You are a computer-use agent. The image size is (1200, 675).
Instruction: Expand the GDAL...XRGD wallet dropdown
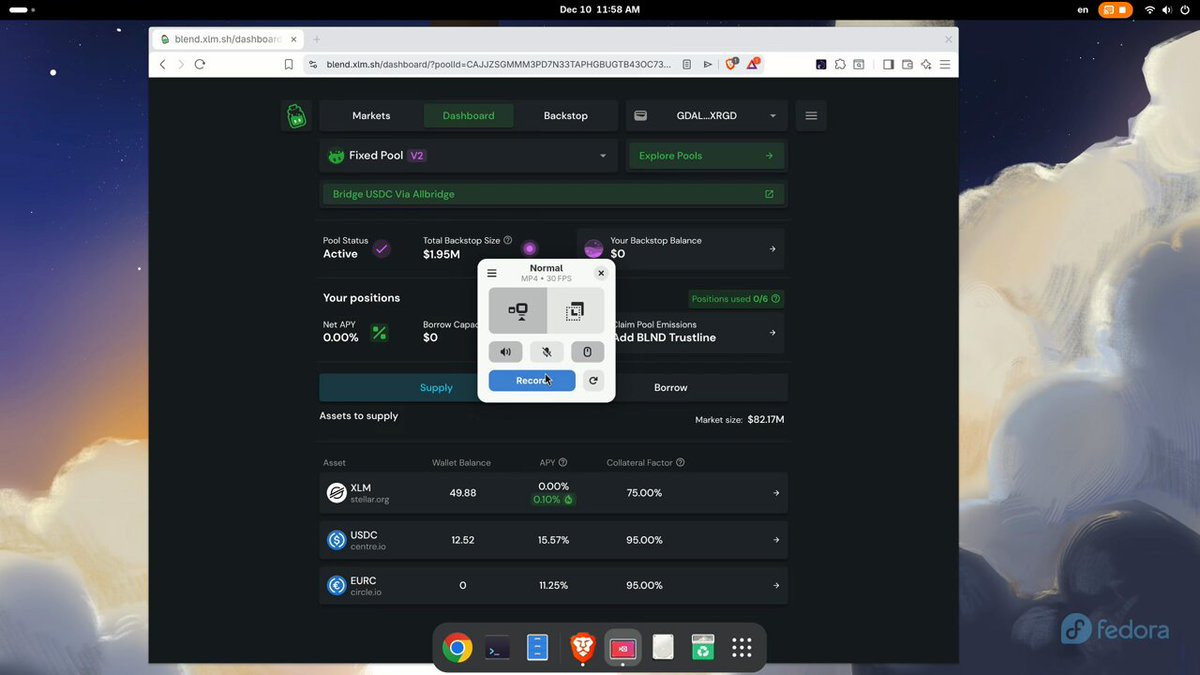click(x=773, y=116)
